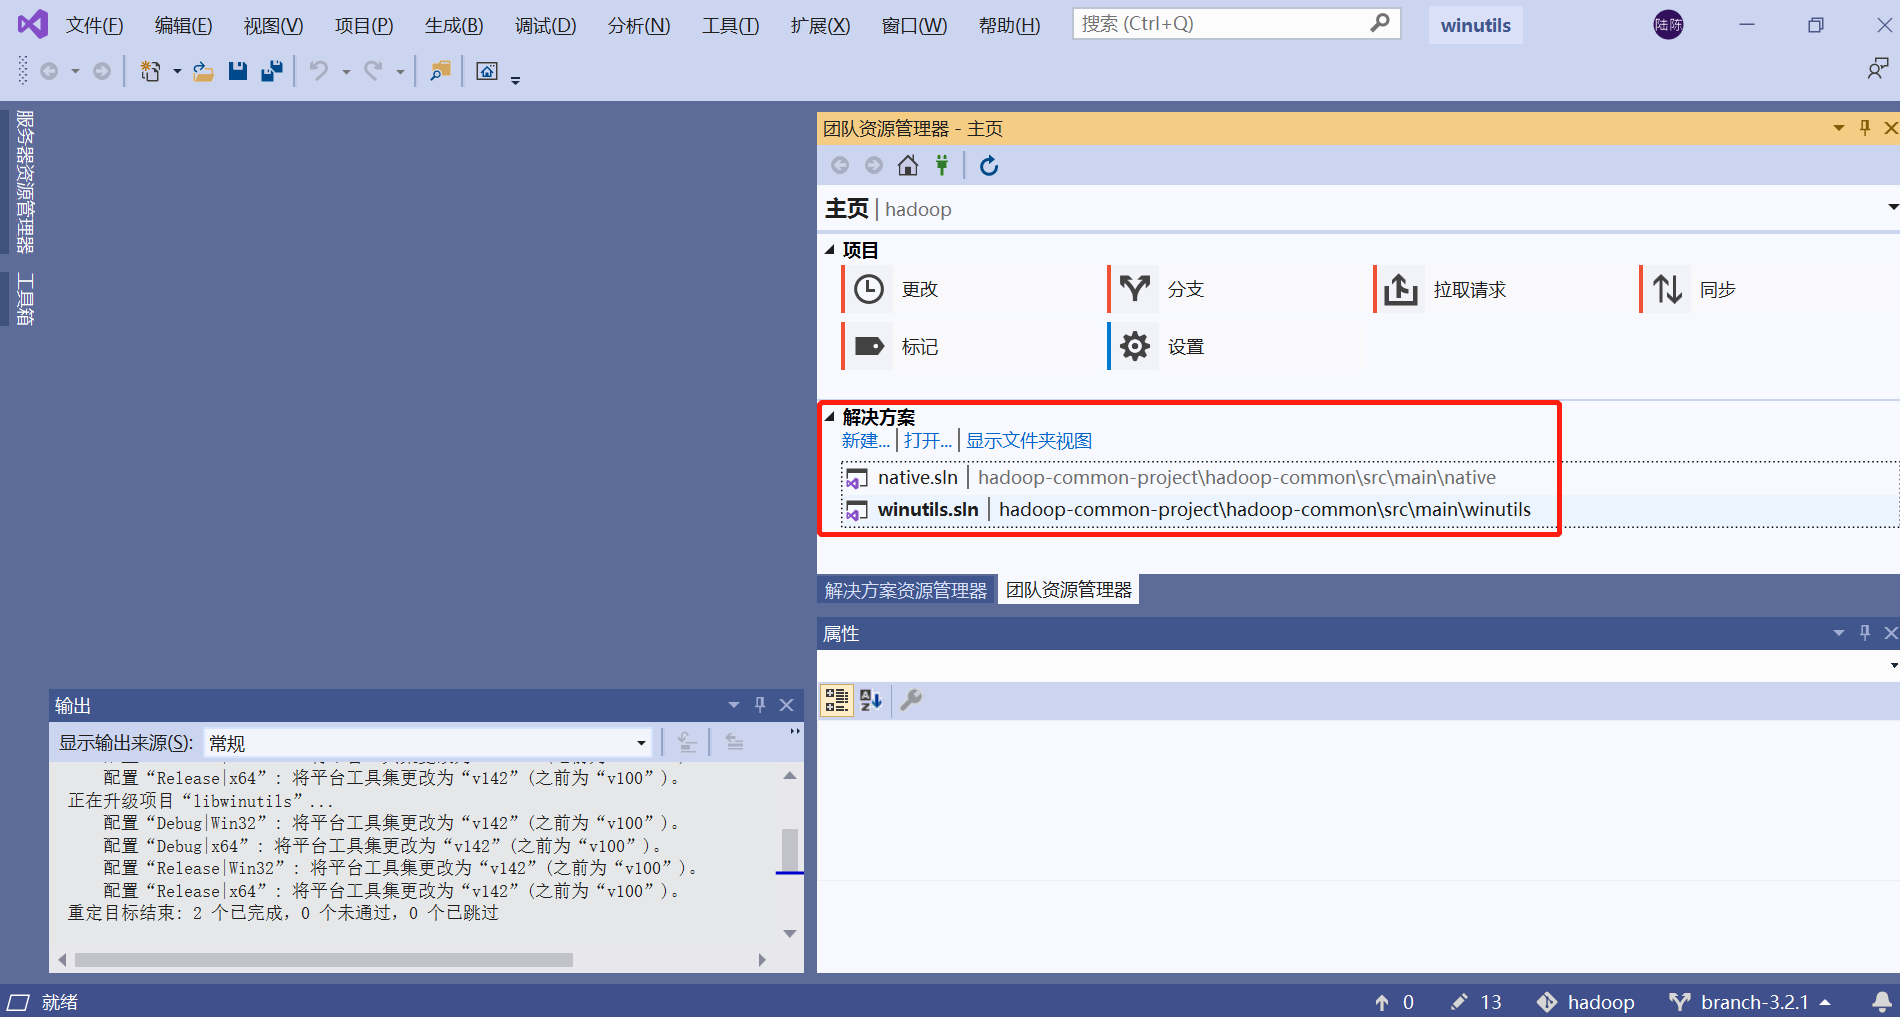
Task: Click the Undo toolbar icon
Action: [x=319, y=71]
